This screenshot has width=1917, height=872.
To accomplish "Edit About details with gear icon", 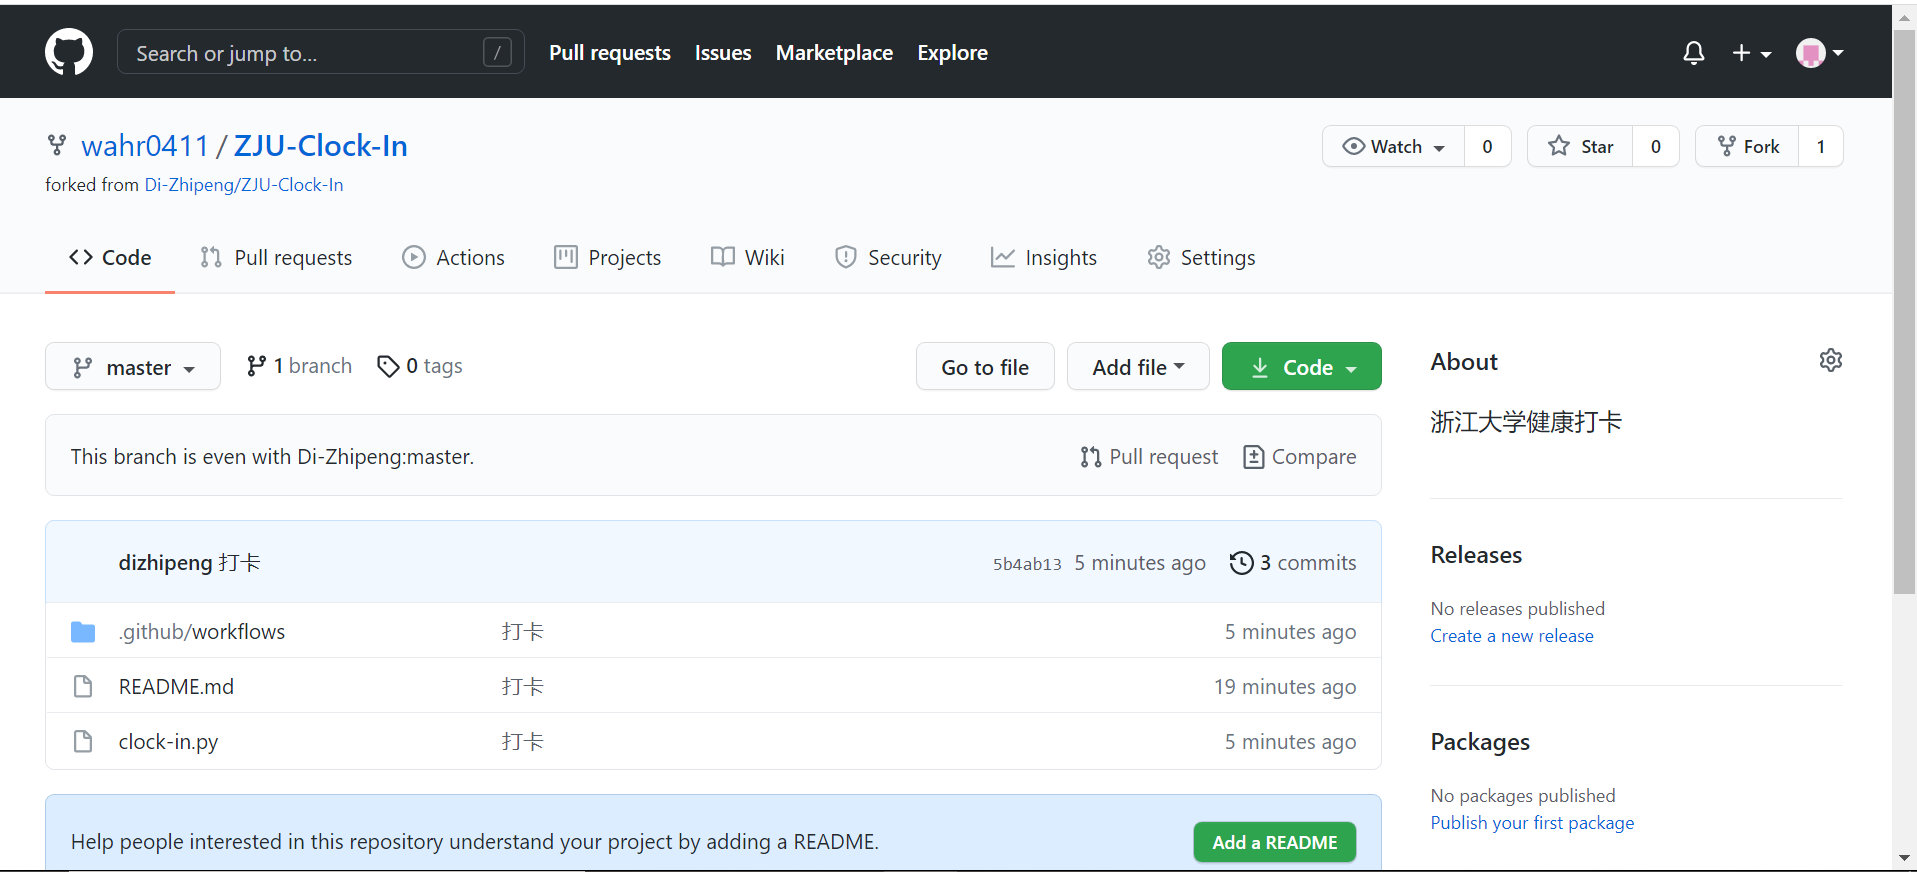I will click(1831, 360).
